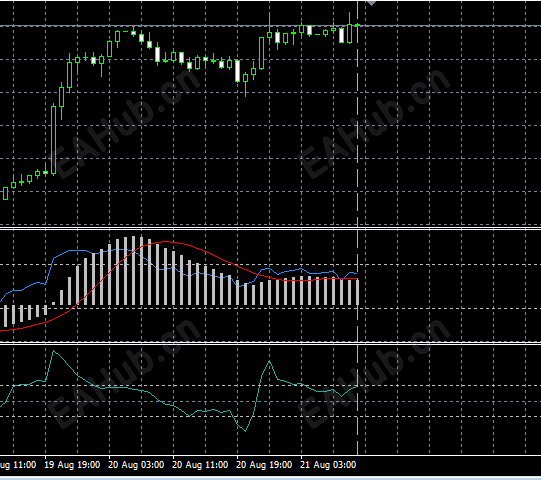Click the negative histogram bars at MACD left side
The image size is (541, 480).
(x=26, y=315)
